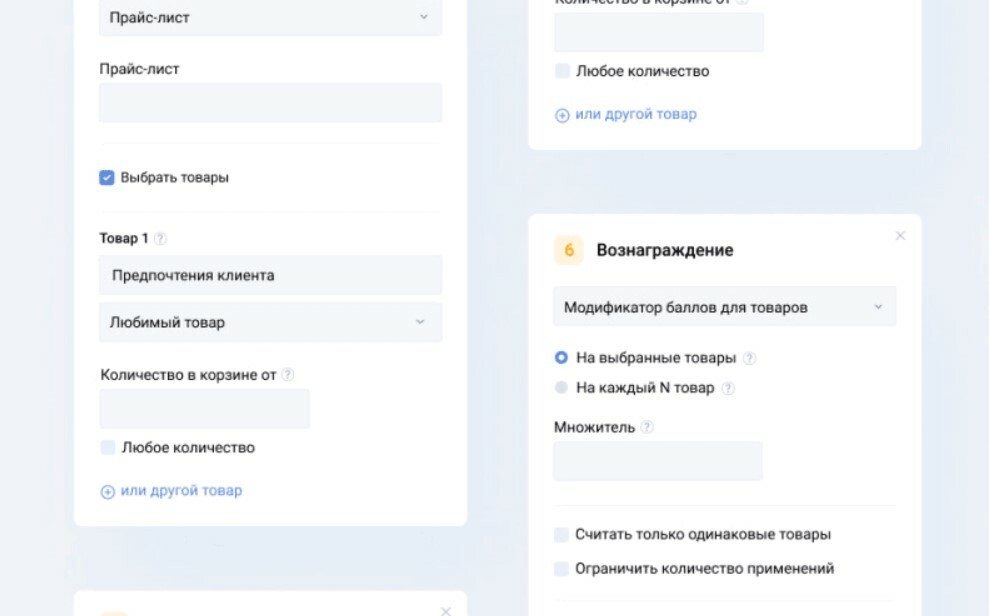This screenshot has height=616, width=989.
Task: Click help icon next to На каждый N товар
Action: 728,388
